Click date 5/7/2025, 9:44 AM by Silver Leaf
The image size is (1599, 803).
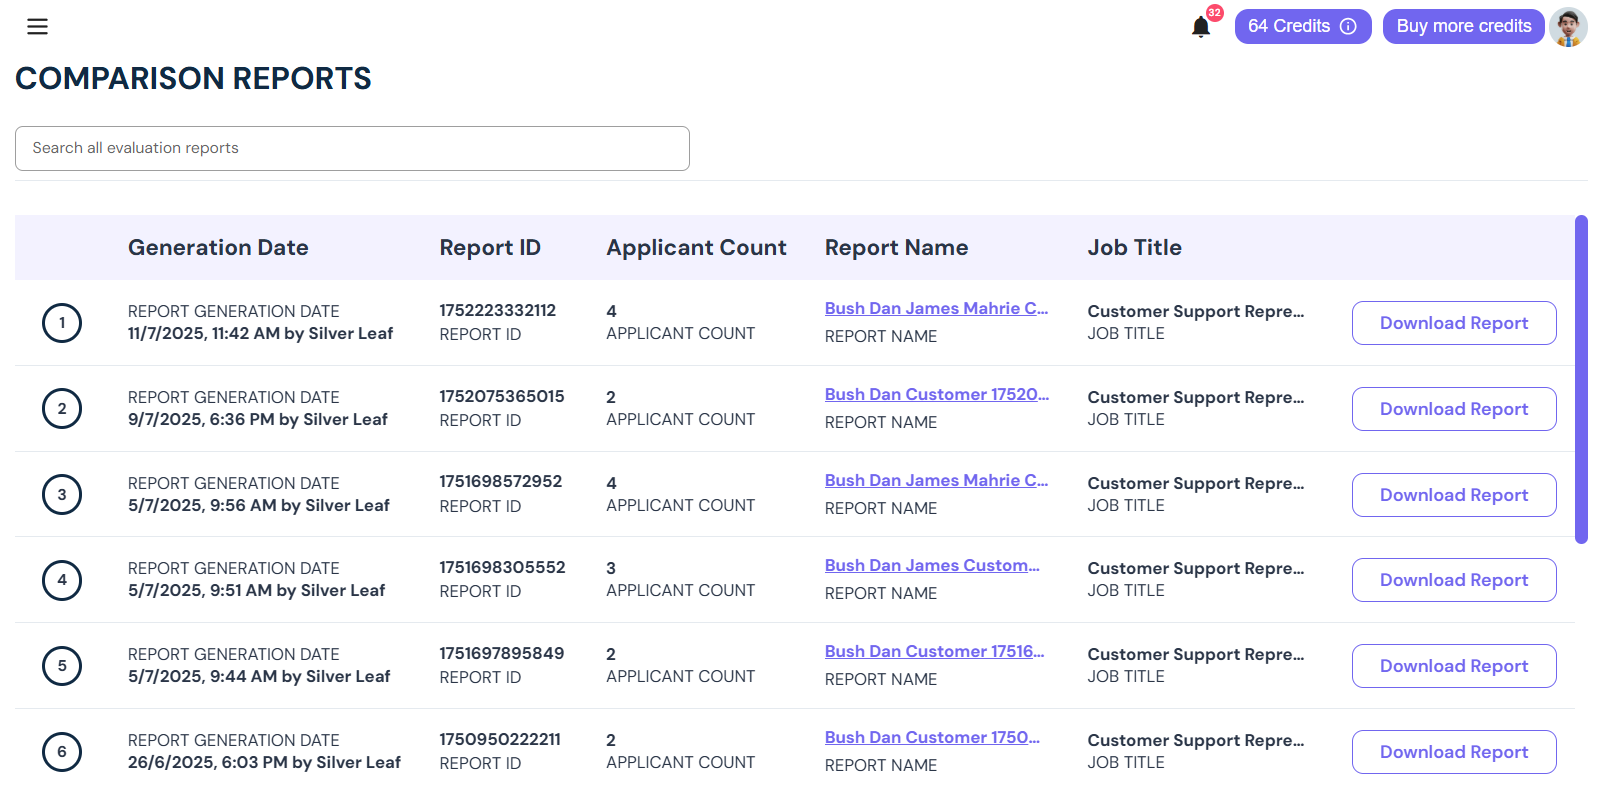[x=259, y=677]
